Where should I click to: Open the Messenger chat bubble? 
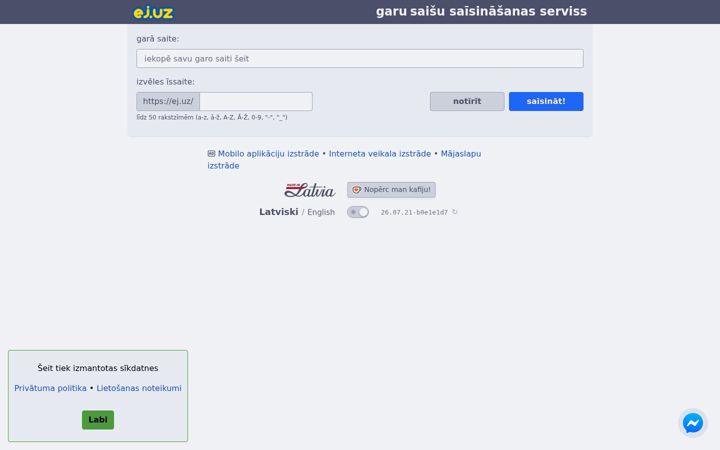[x=692, y=423]
